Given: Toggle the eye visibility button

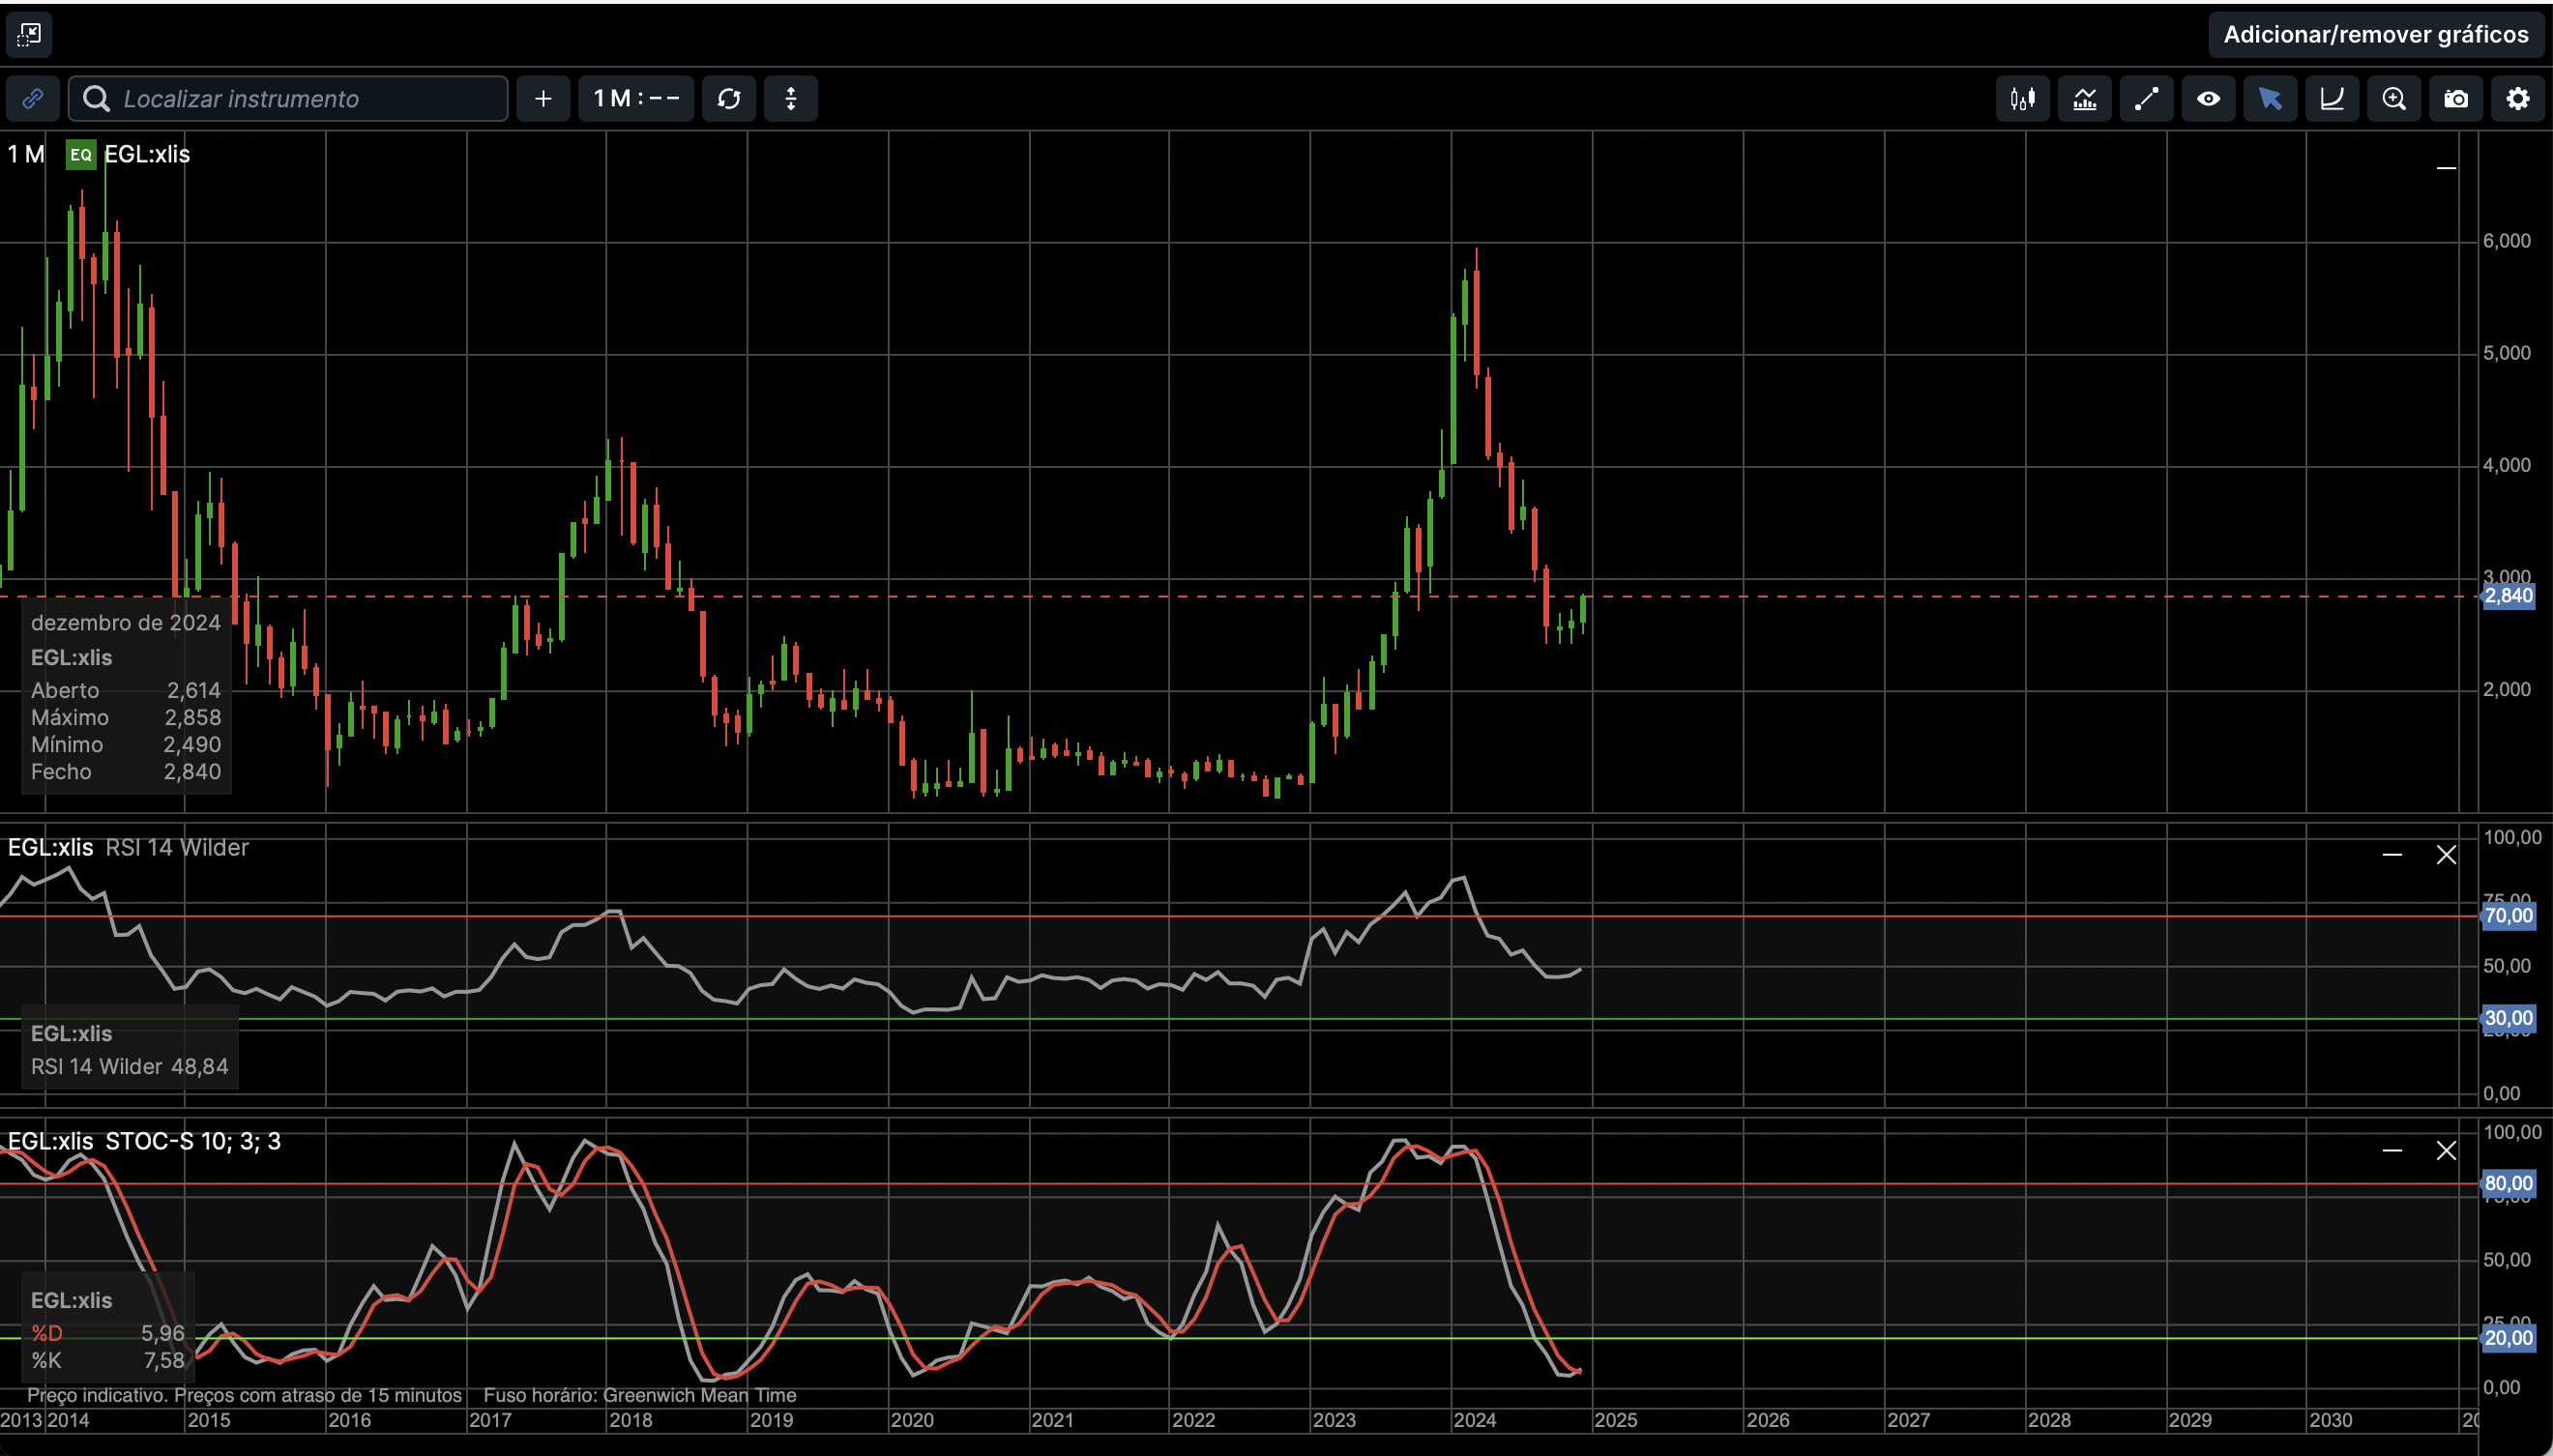Looking at the screenshot, I should click(x=2208, y=99).
